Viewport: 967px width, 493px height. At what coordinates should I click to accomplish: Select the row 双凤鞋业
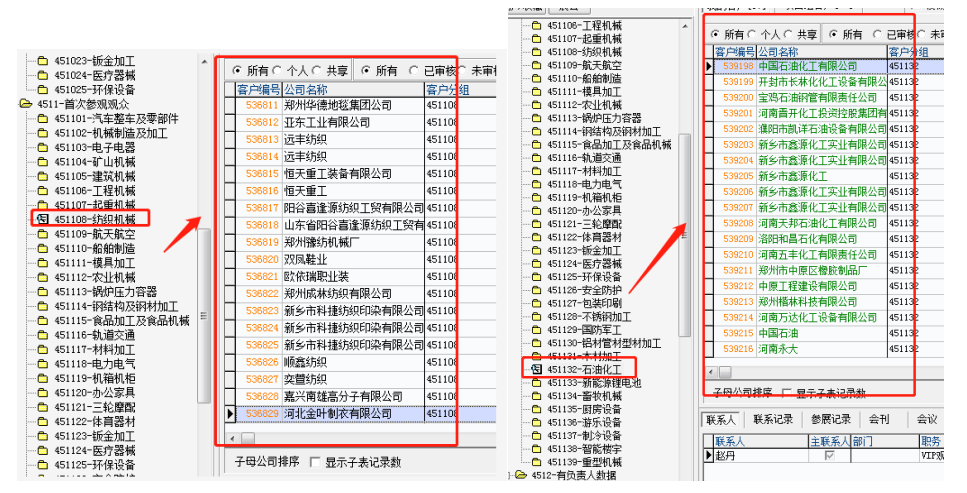[x=360, y=260]
